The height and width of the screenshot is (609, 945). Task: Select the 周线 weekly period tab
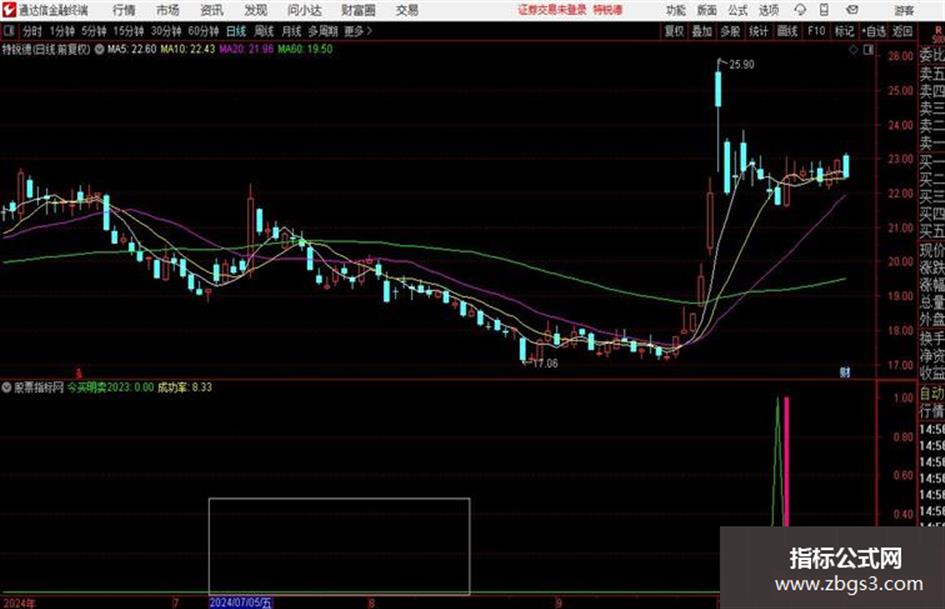(264, 31)
